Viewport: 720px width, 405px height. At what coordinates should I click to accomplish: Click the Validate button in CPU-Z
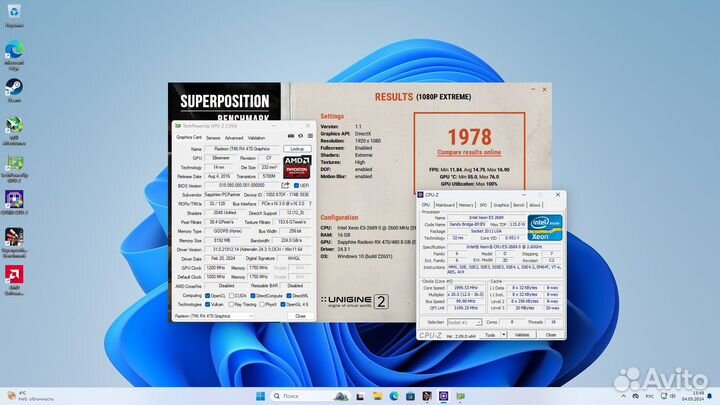522,335
